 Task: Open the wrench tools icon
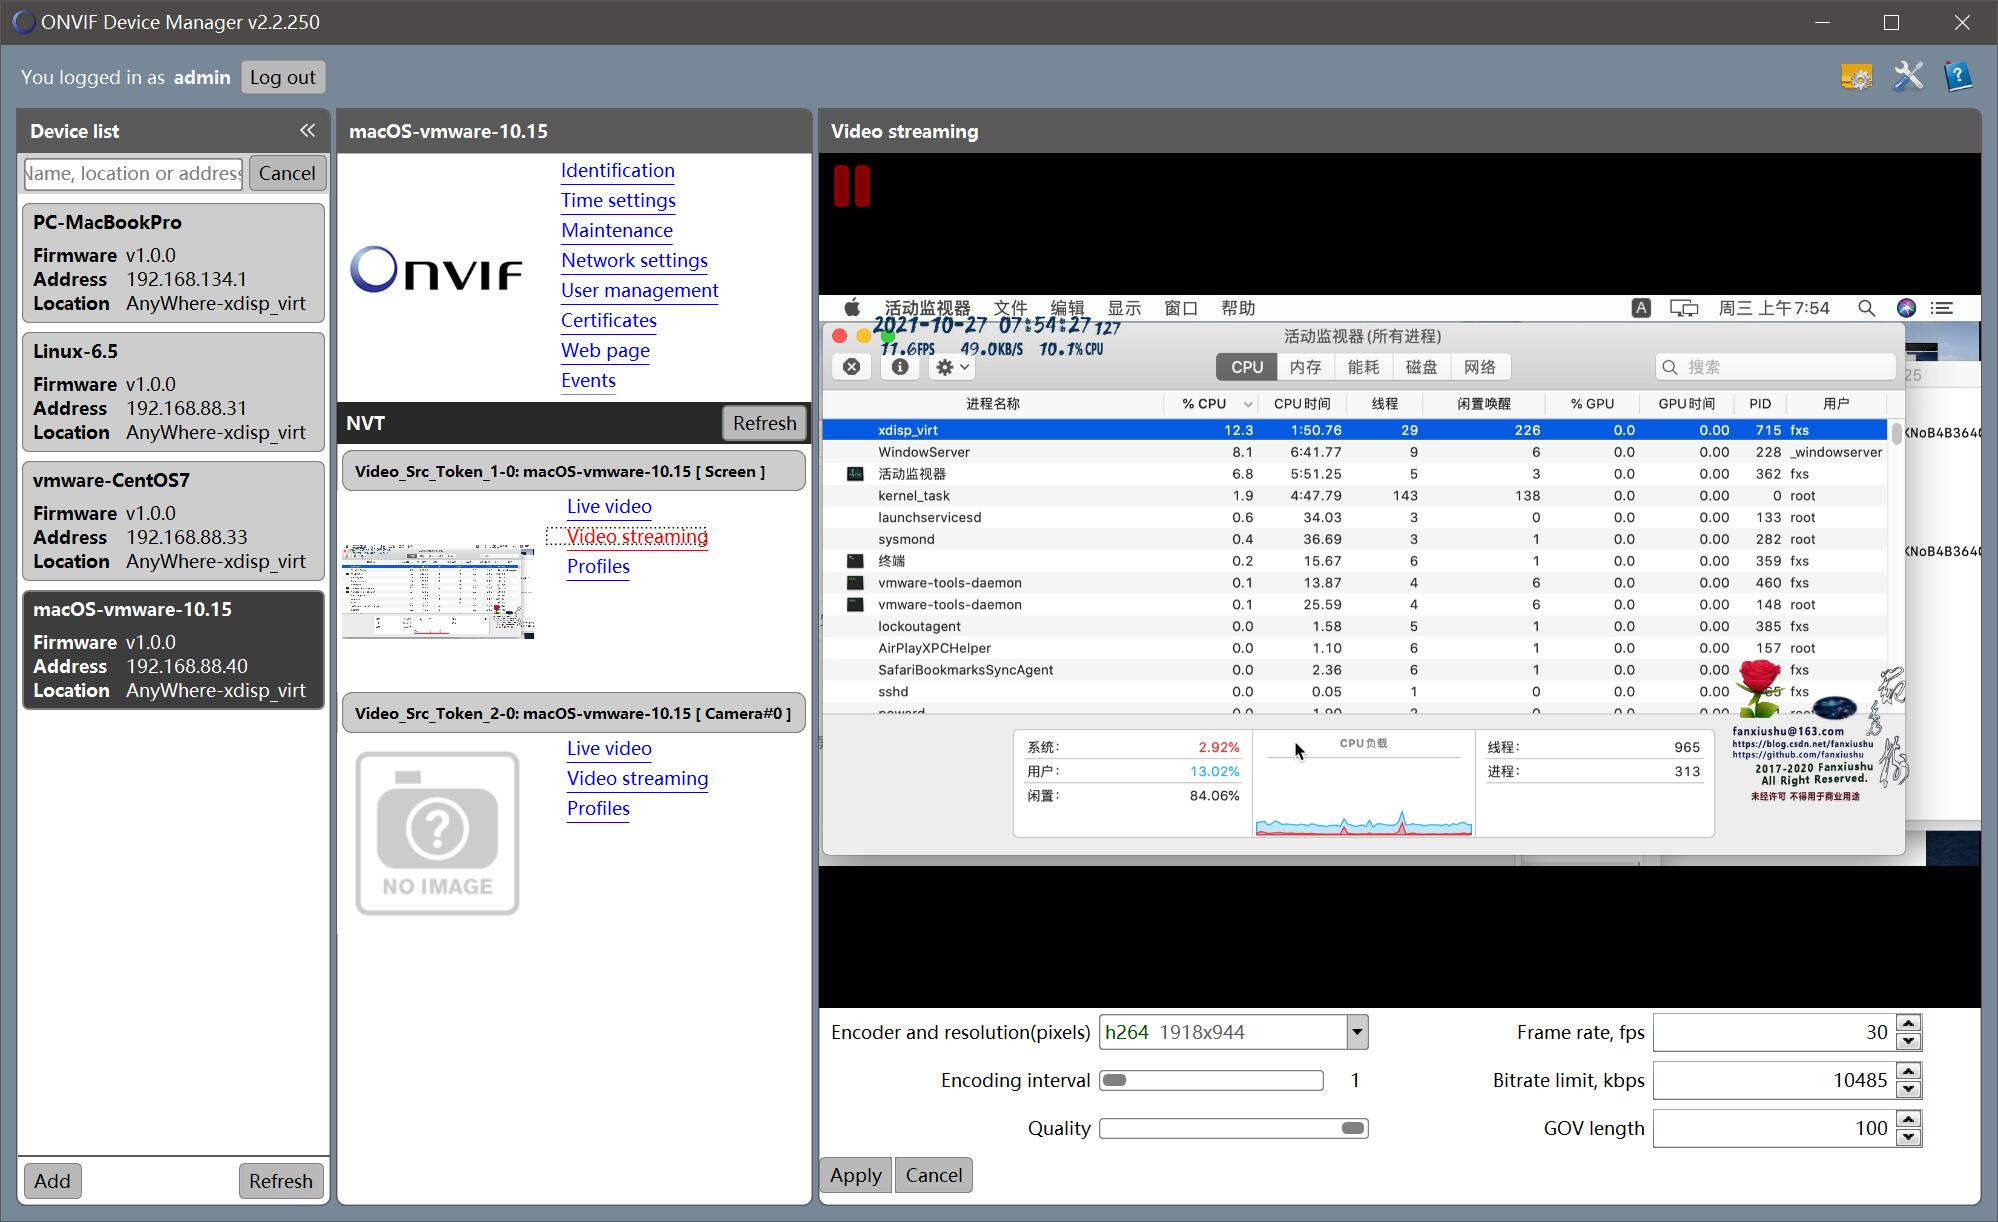tap(1907, 77)
